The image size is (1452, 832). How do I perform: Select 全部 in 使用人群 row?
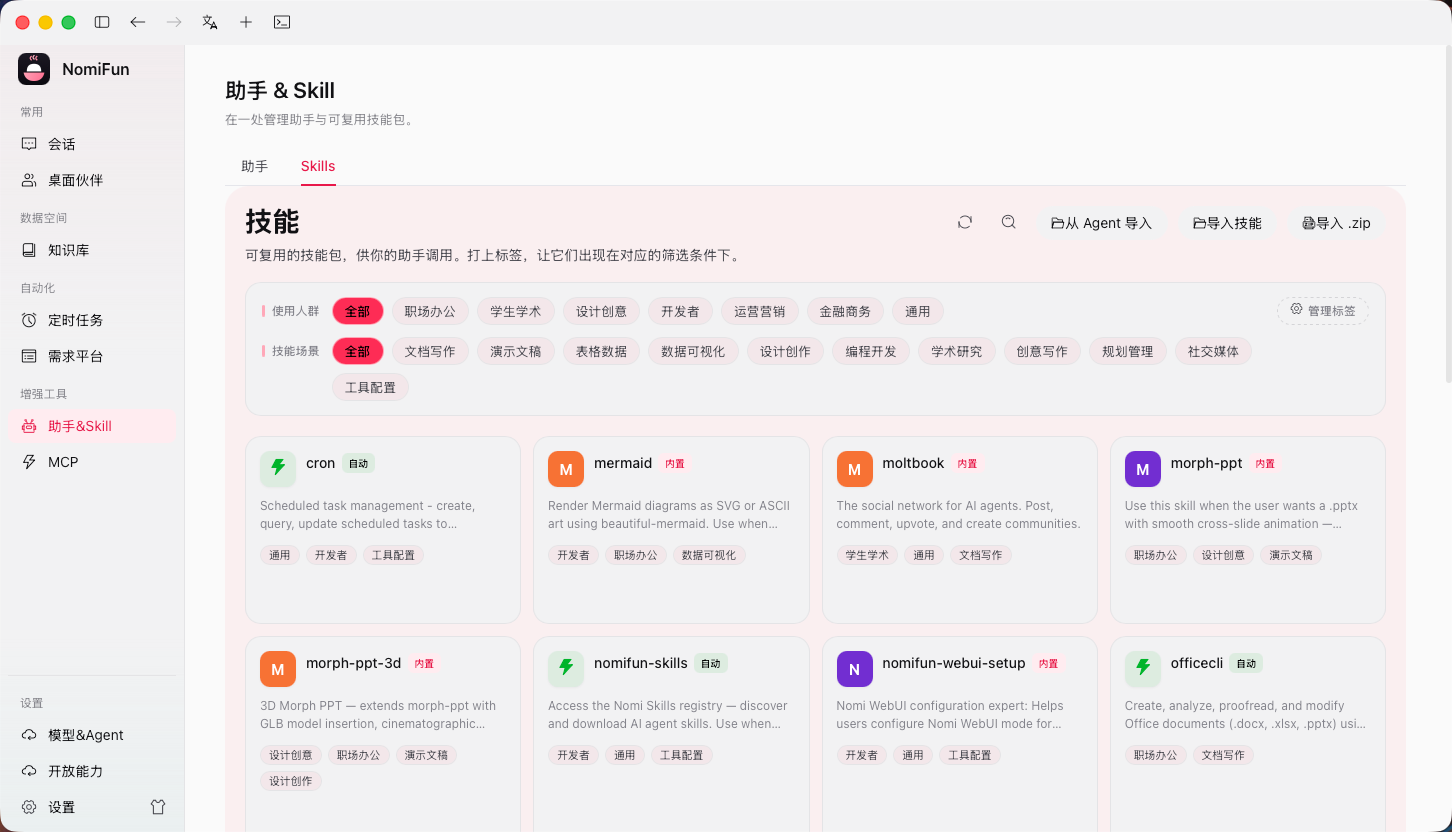click(358, 311)
